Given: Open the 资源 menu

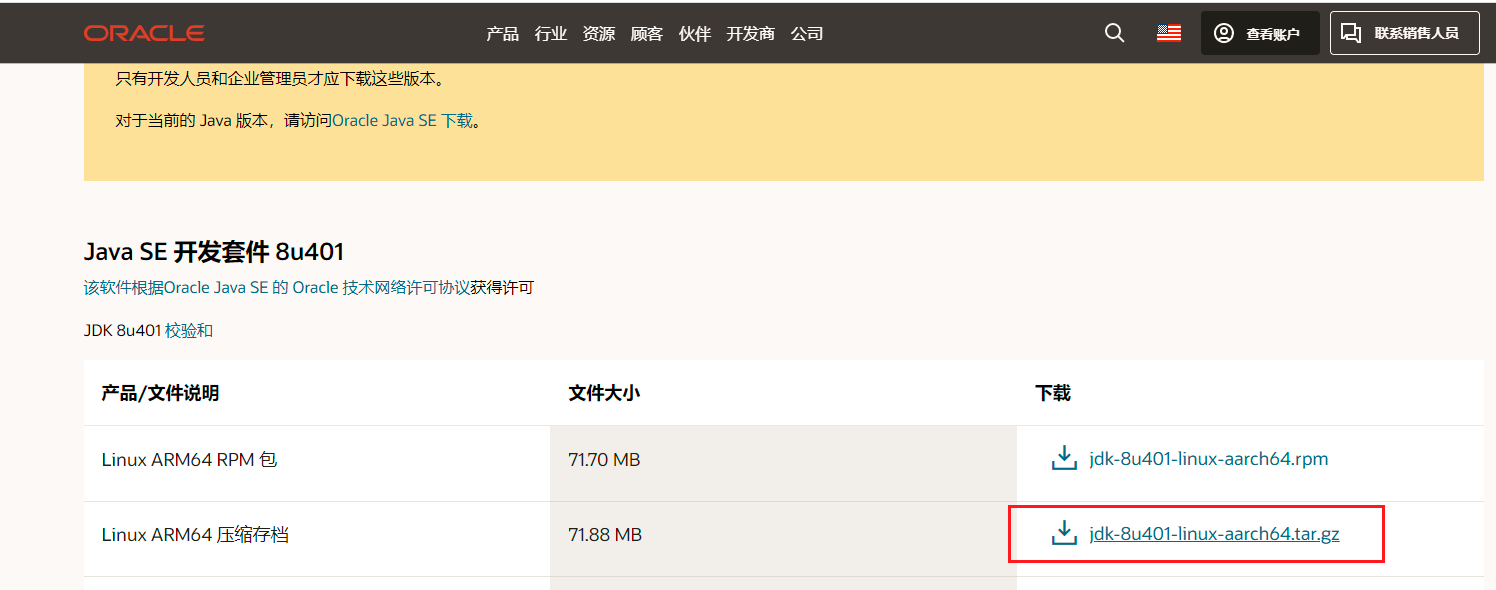Looking at the screenshot, I should (x=599, y=34).
